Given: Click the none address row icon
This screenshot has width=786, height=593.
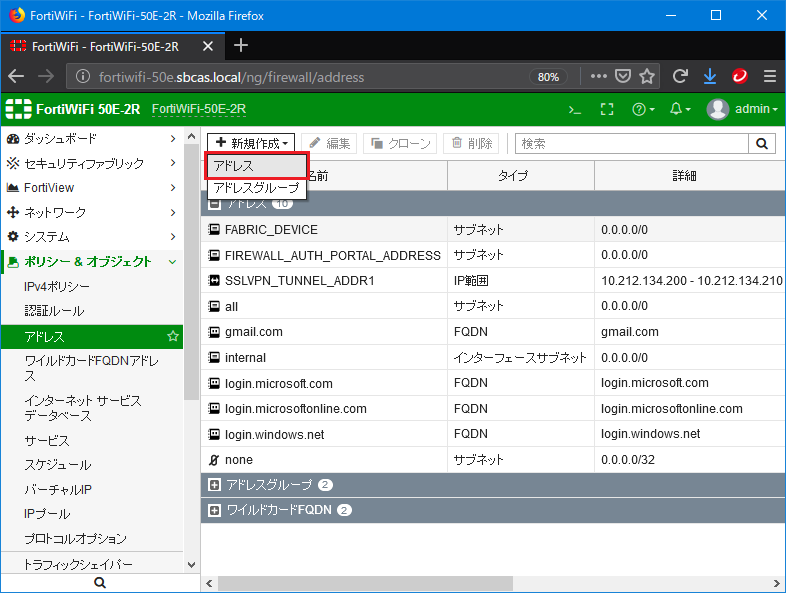Looking at the screenshot, I should pyautogui.click(x=214, y=460).
